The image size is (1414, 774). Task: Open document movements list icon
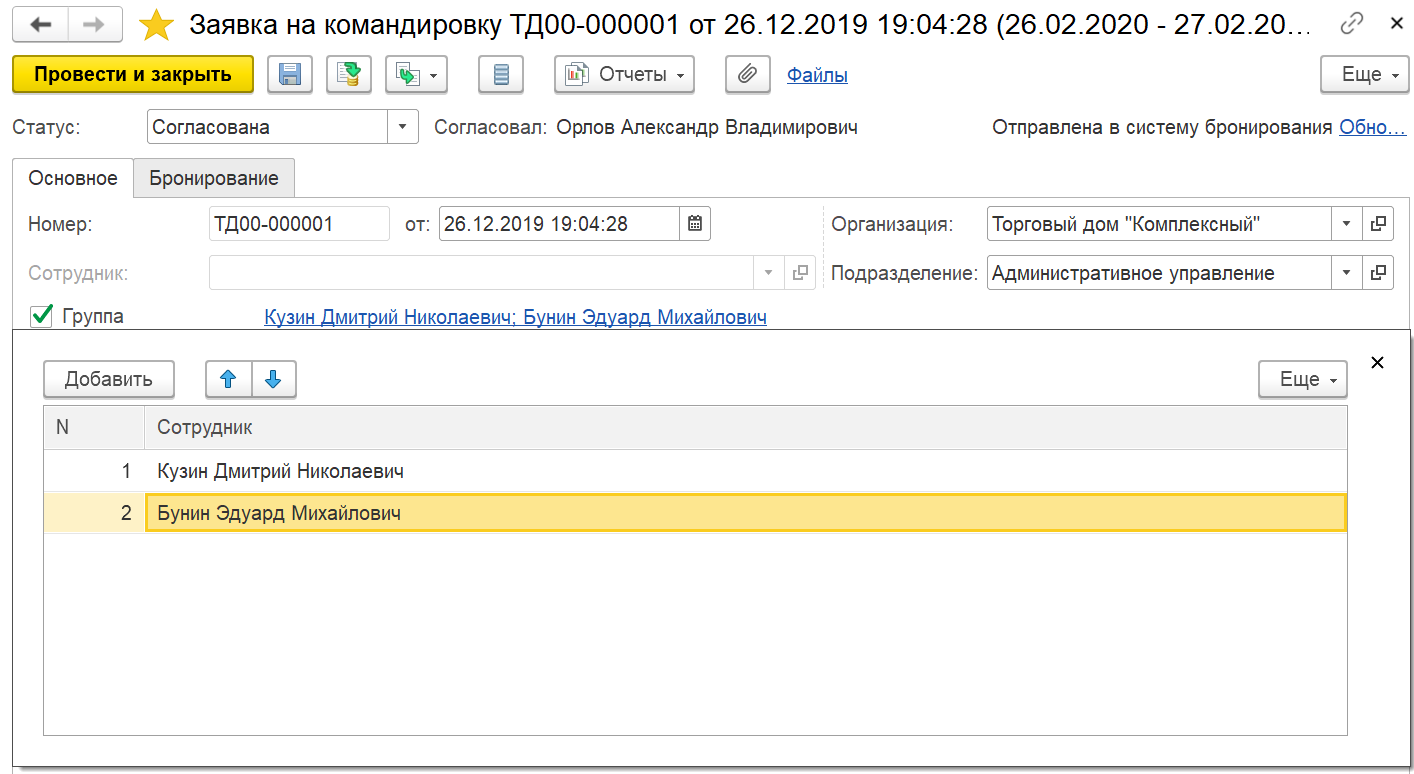click(x=501, y=74)
